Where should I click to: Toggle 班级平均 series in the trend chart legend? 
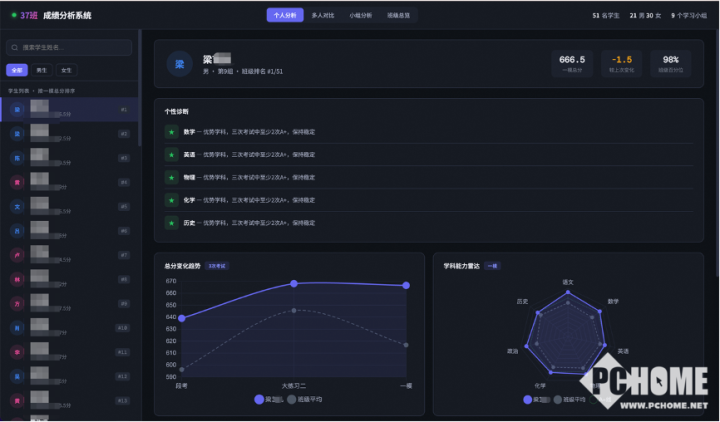[306, 399]
